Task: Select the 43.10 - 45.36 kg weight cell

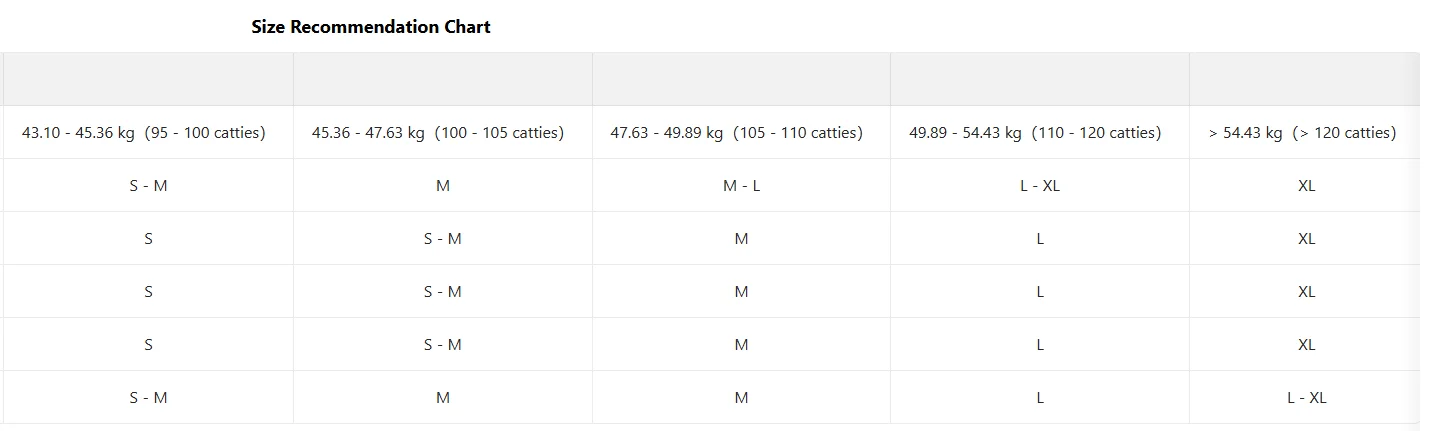Action: click(144, 133)
